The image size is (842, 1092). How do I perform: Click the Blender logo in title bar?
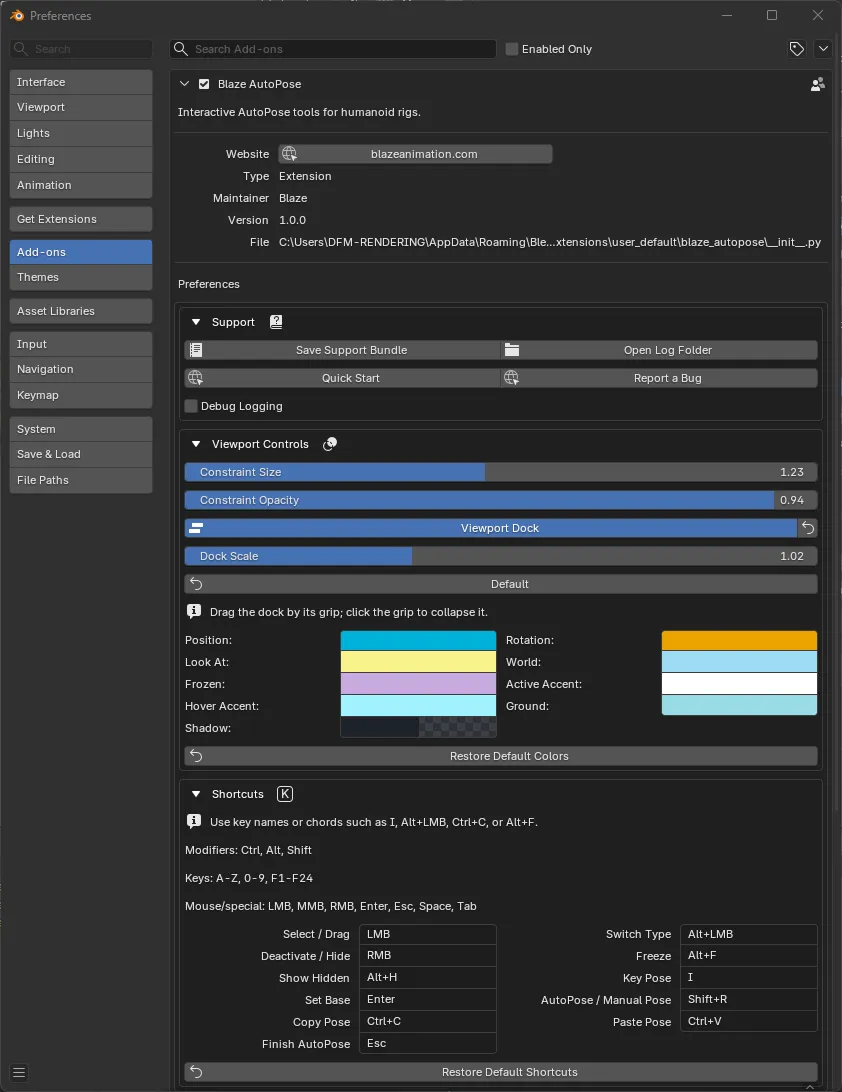pyautogui.click(x=17, y=15)
